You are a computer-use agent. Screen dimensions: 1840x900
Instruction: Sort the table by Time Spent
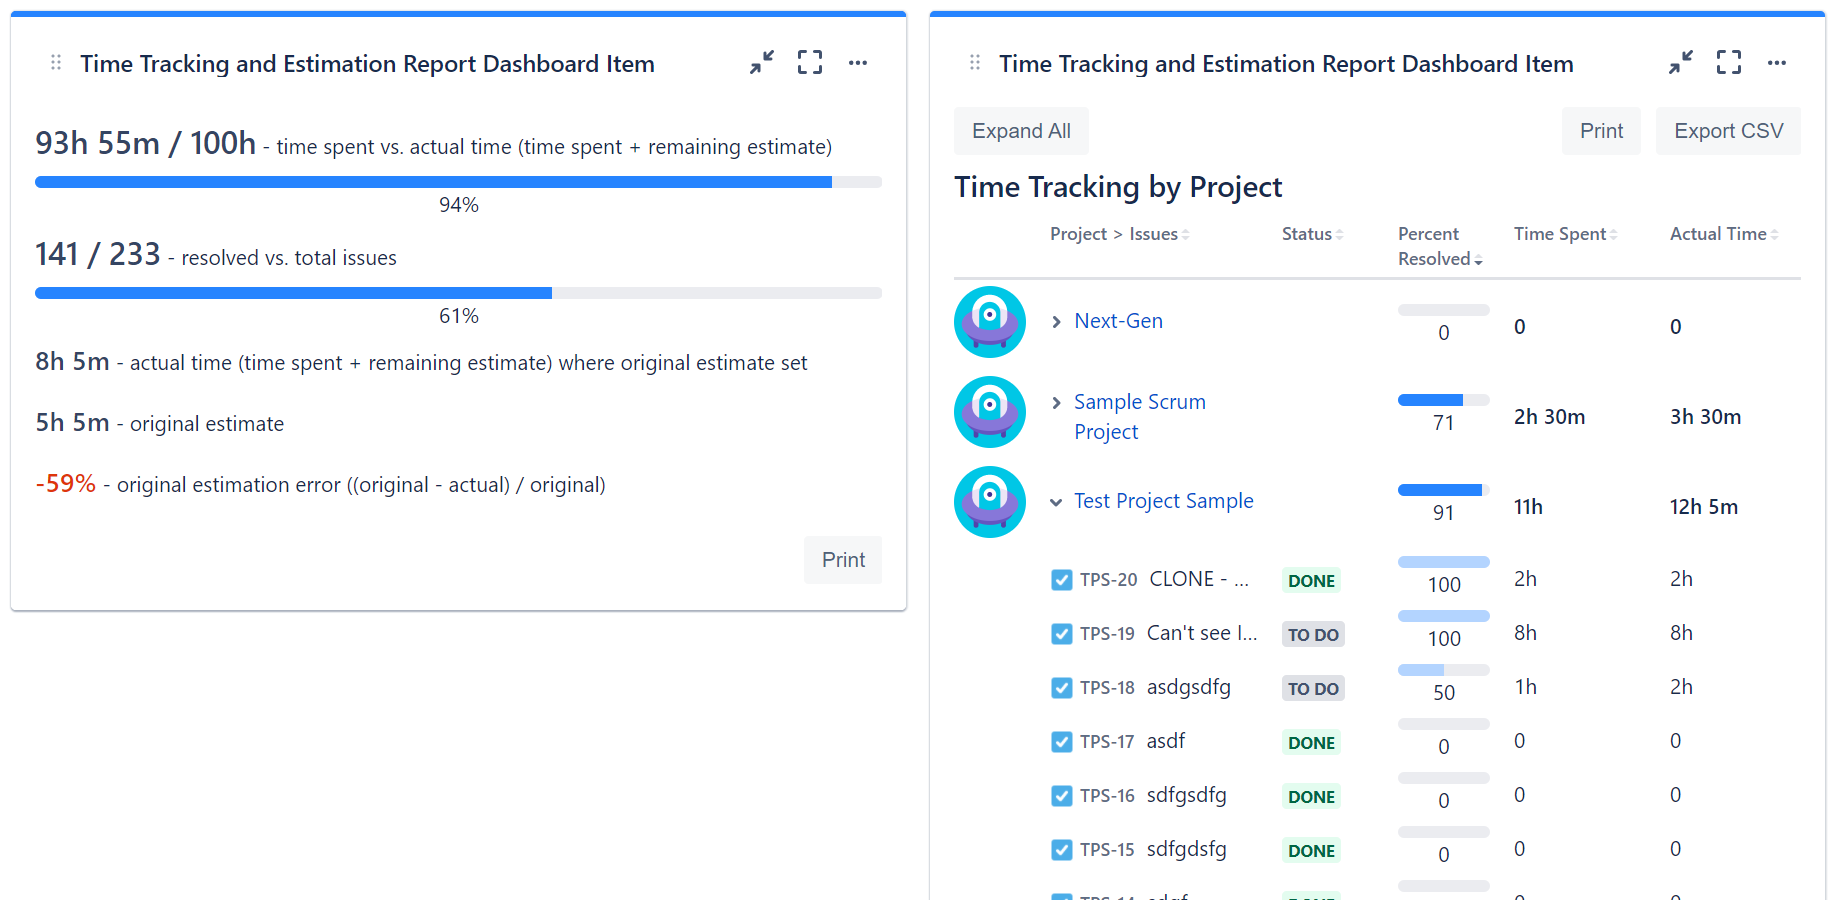tap(1561, 233)
